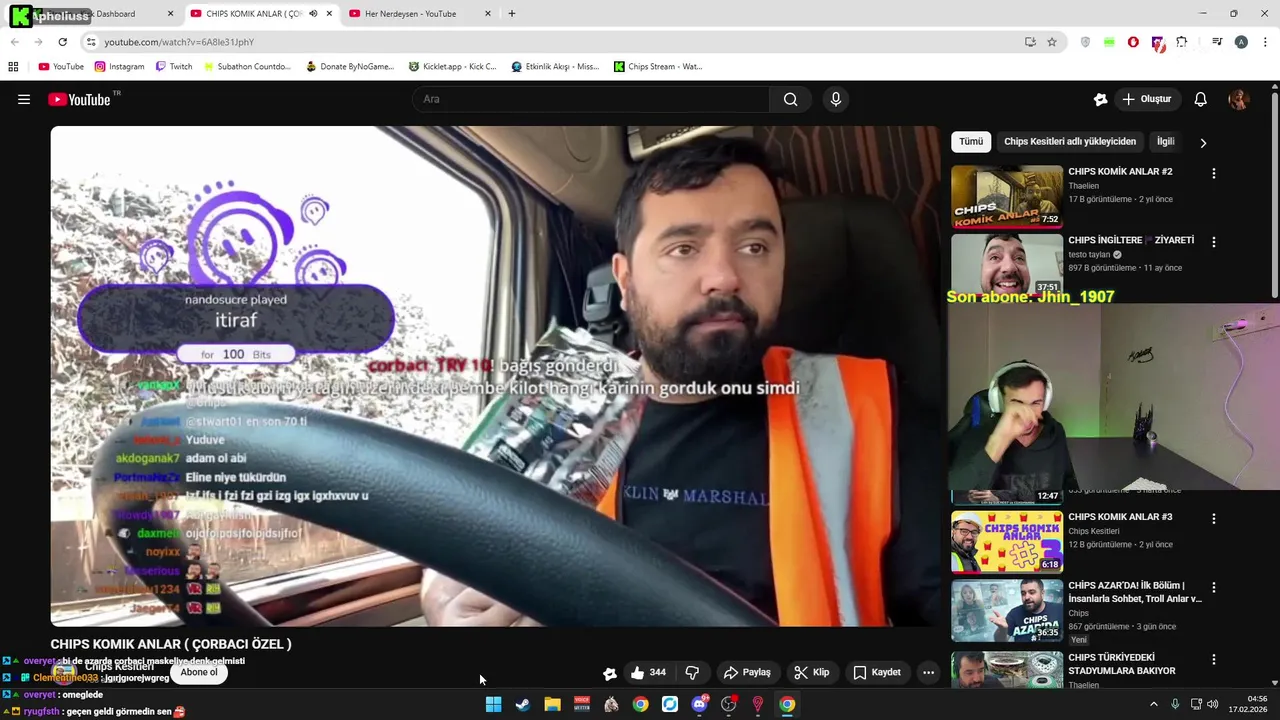Open the YouTube bookmark
The width and height of the screenshot is (1280, 720).
61,67
